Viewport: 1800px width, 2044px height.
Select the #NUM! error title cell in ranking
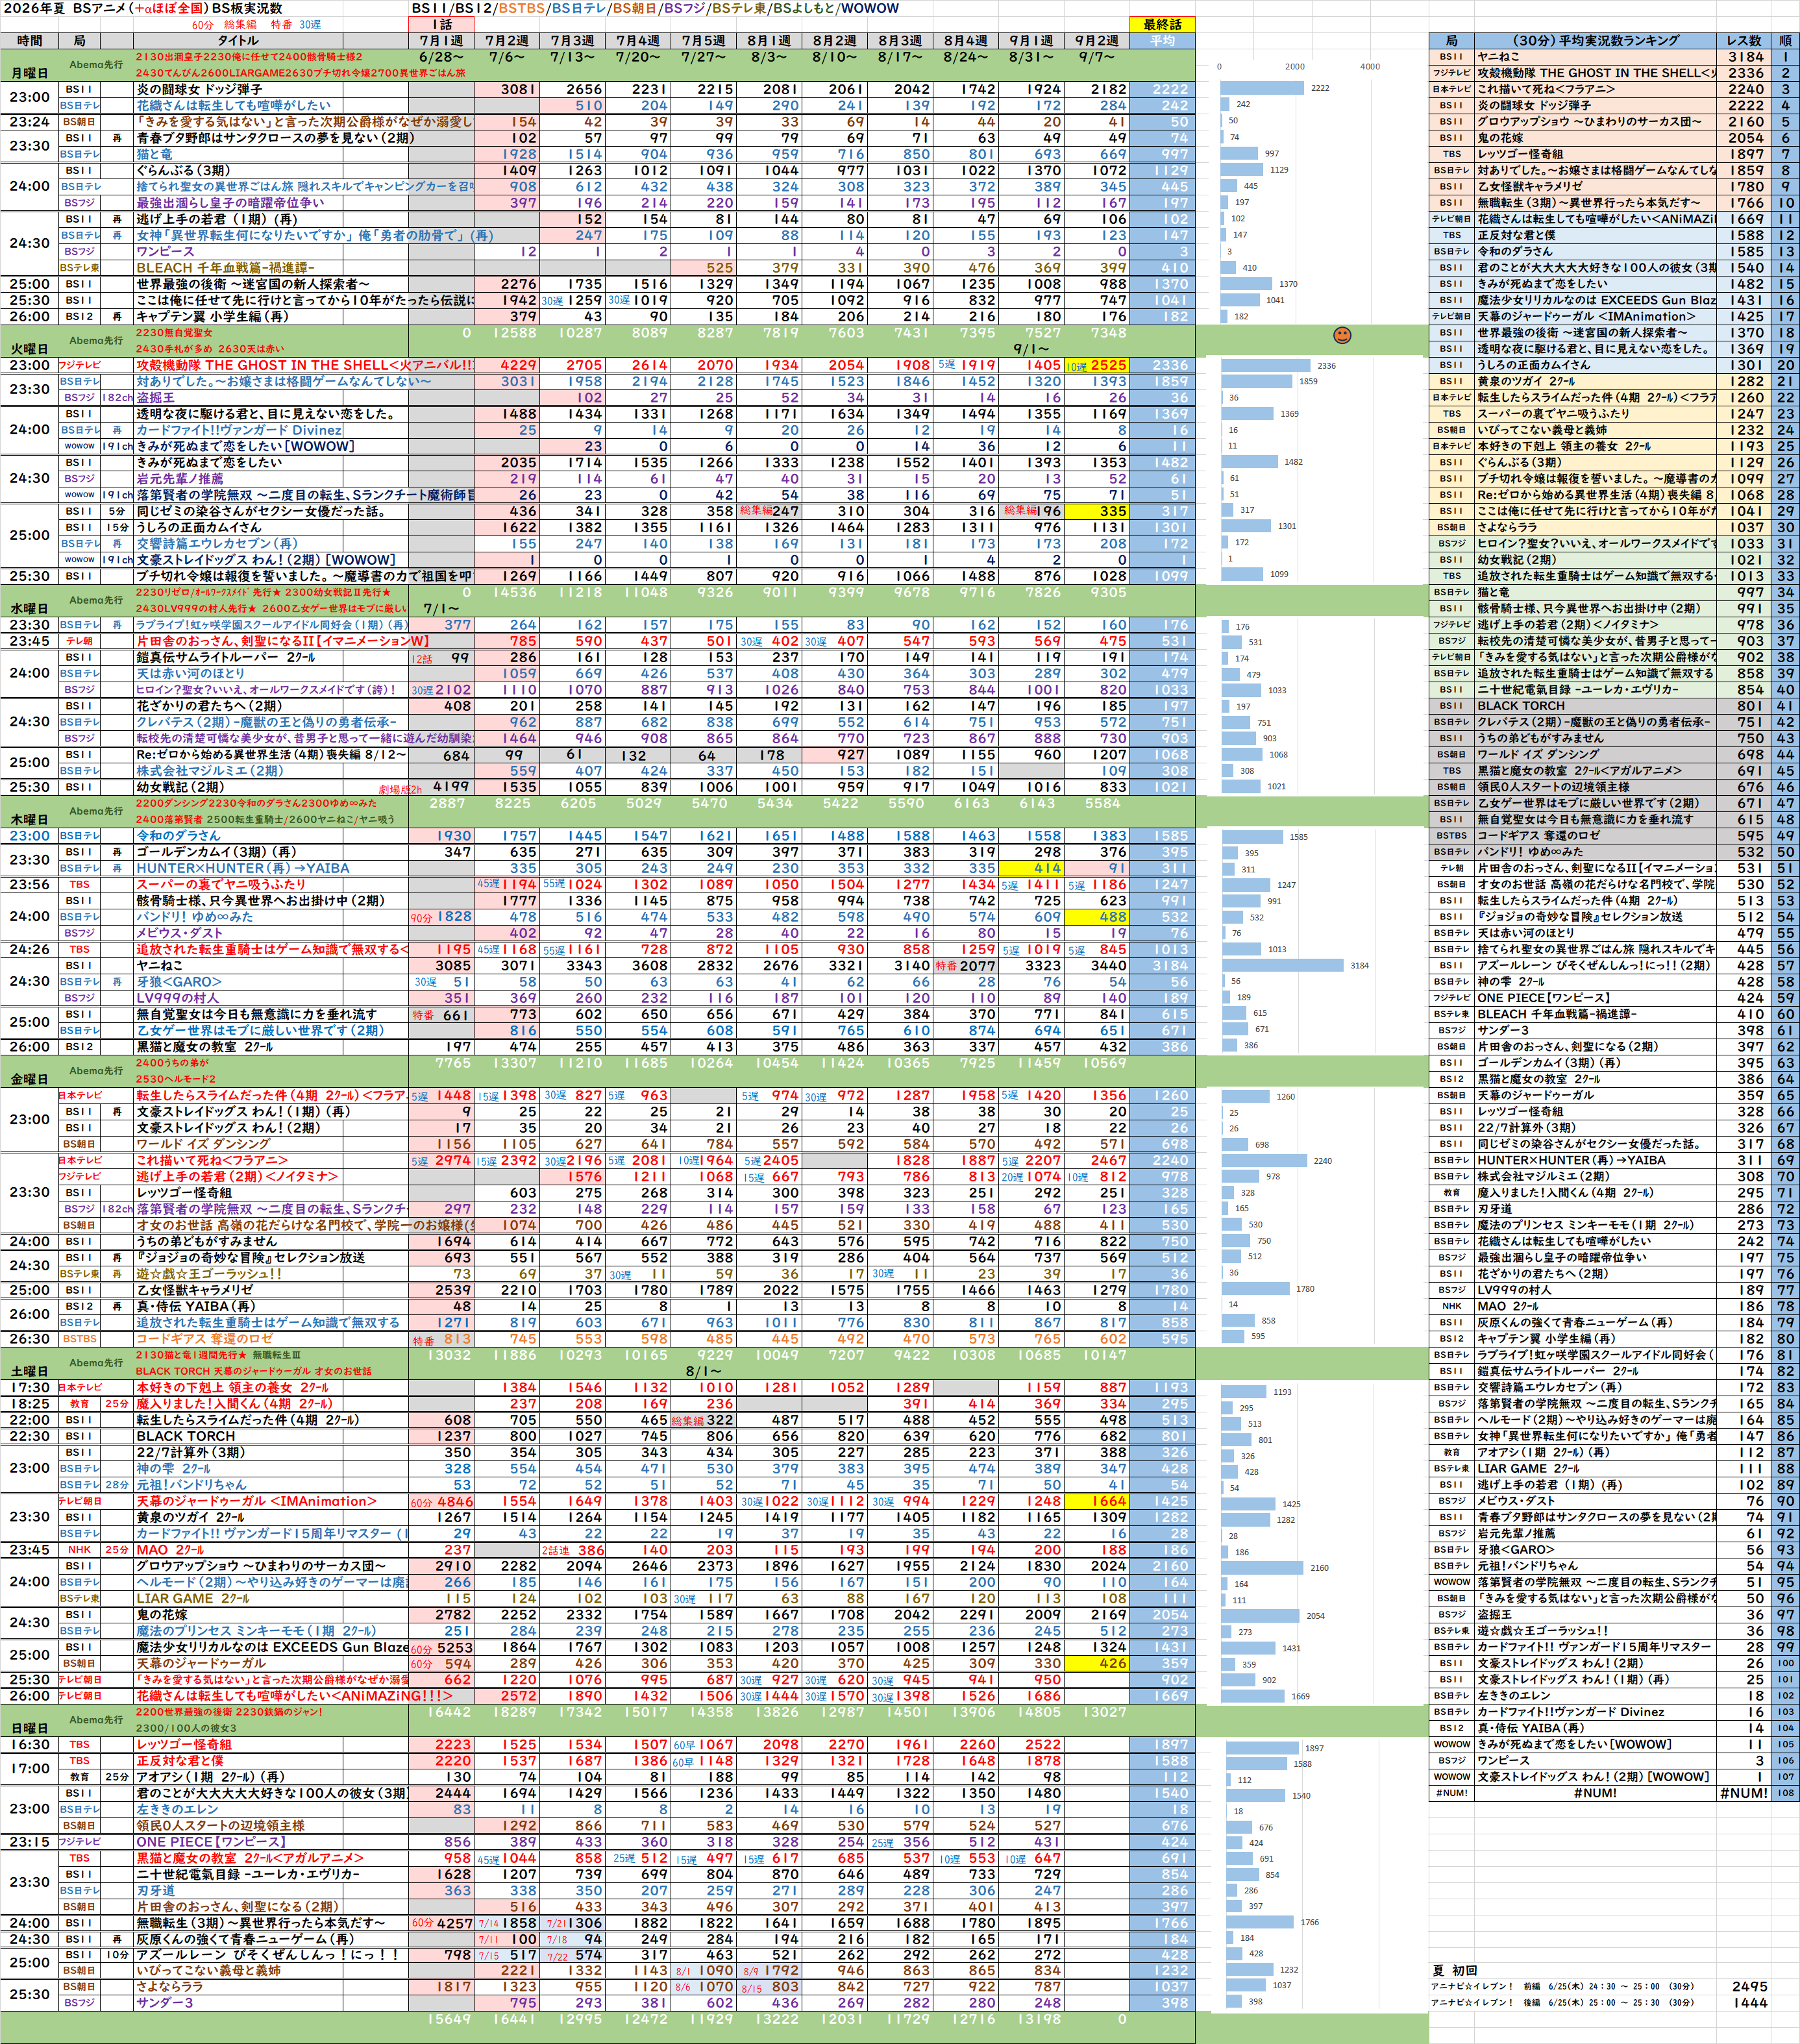tap(1595, 1793)
